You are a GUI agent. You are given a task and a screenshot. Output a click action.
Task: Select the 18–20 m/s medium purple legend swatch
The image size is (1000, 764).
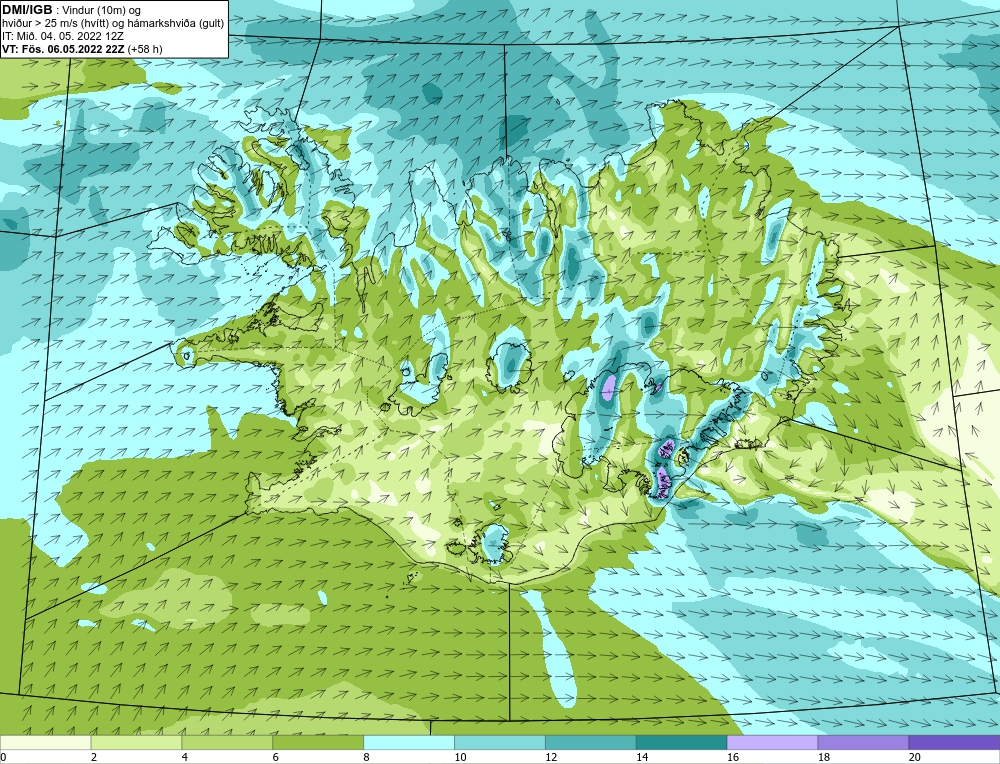point(863,742)
